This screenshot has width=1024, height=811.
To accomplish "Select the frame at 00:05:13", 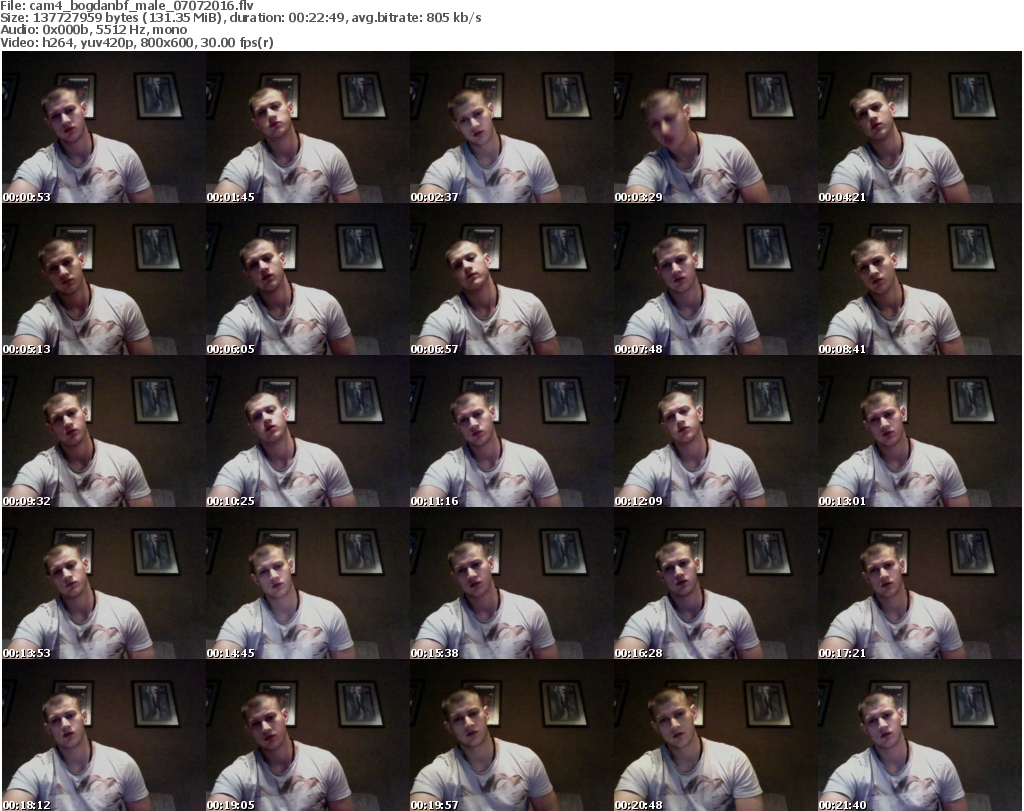I will pos(104,279).
